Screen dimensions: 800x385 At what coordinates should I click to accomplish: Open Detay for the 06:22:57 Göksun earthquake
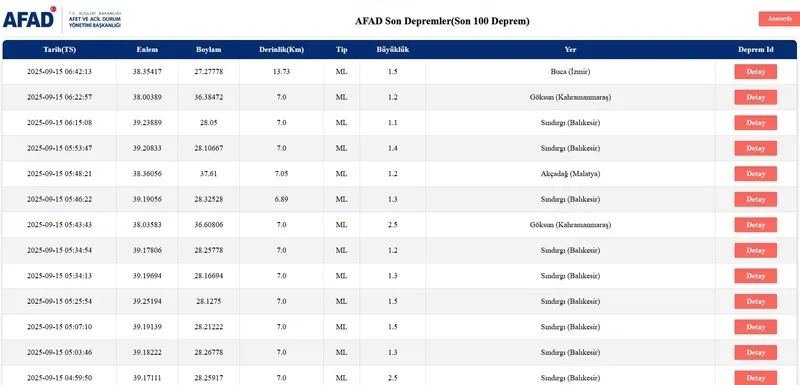pos(756,97)
